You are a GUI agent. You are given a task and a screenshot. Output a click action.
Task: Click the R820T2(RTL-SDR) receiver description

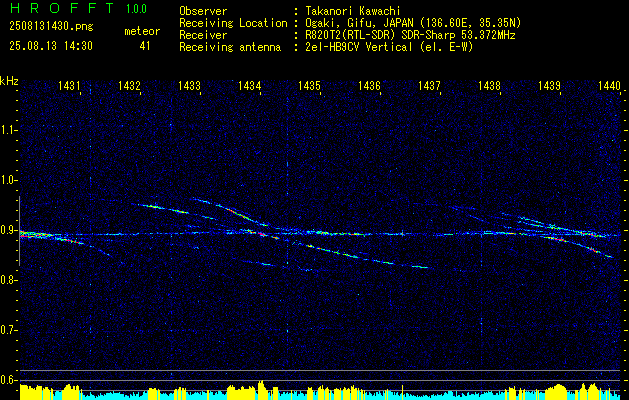pyautogui.click(x=410, y=35)
